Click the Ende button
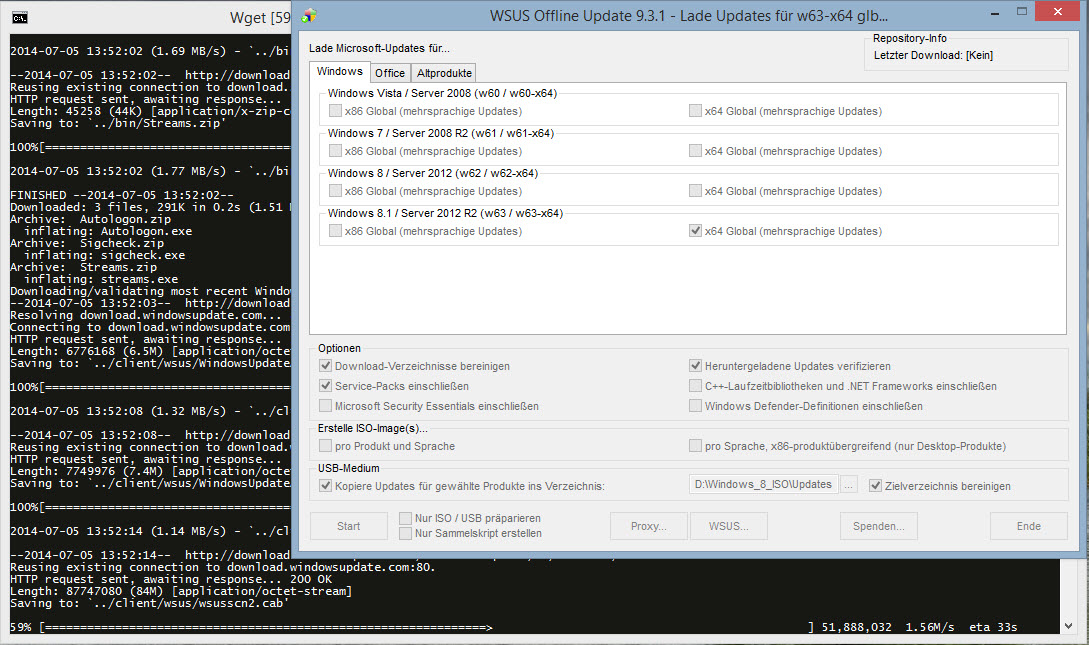Image resolution: width=1089 pixels, height=645 pixels. (x=1029, y=526)
